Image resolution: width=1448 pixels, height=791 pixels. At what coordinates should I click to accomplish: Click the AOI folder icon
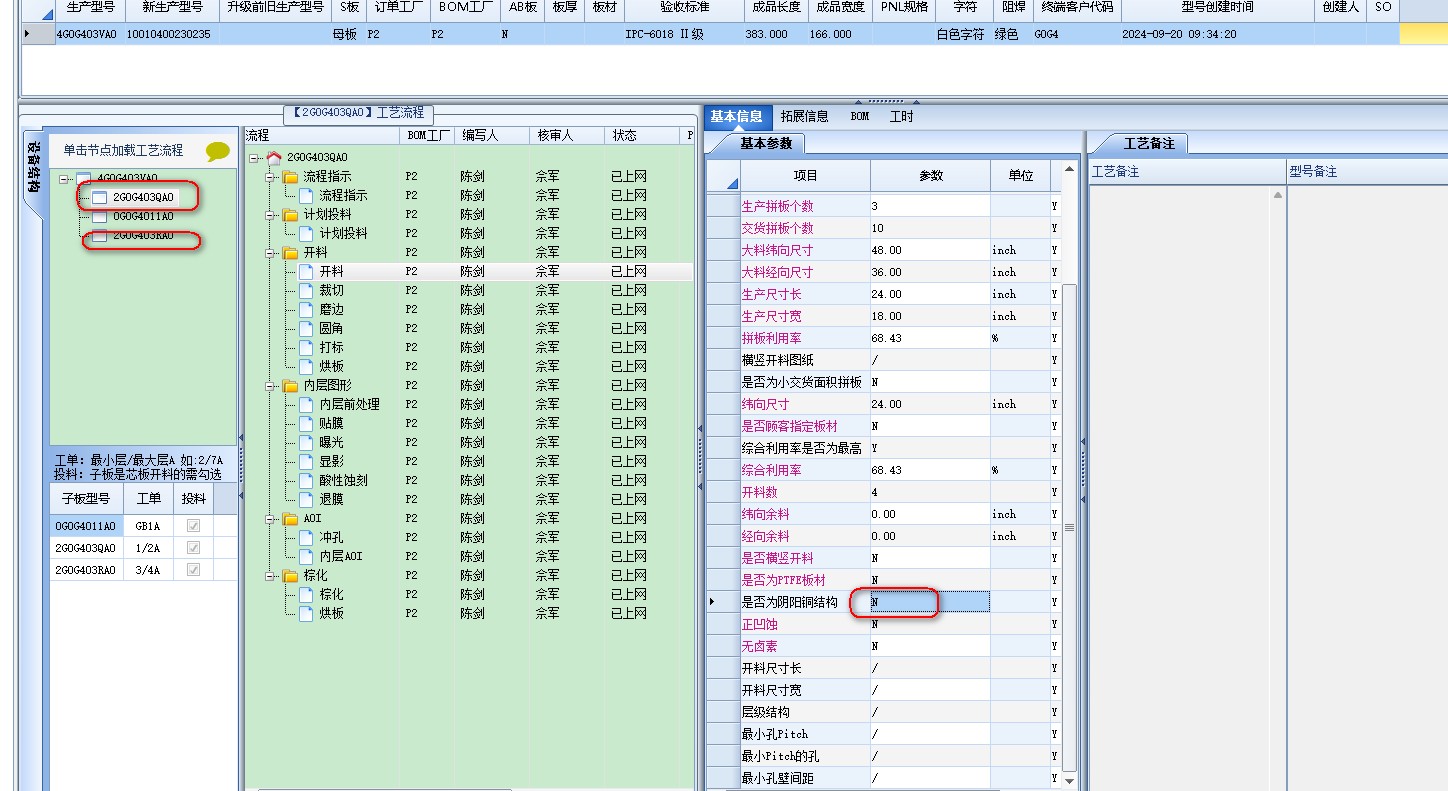291,519
